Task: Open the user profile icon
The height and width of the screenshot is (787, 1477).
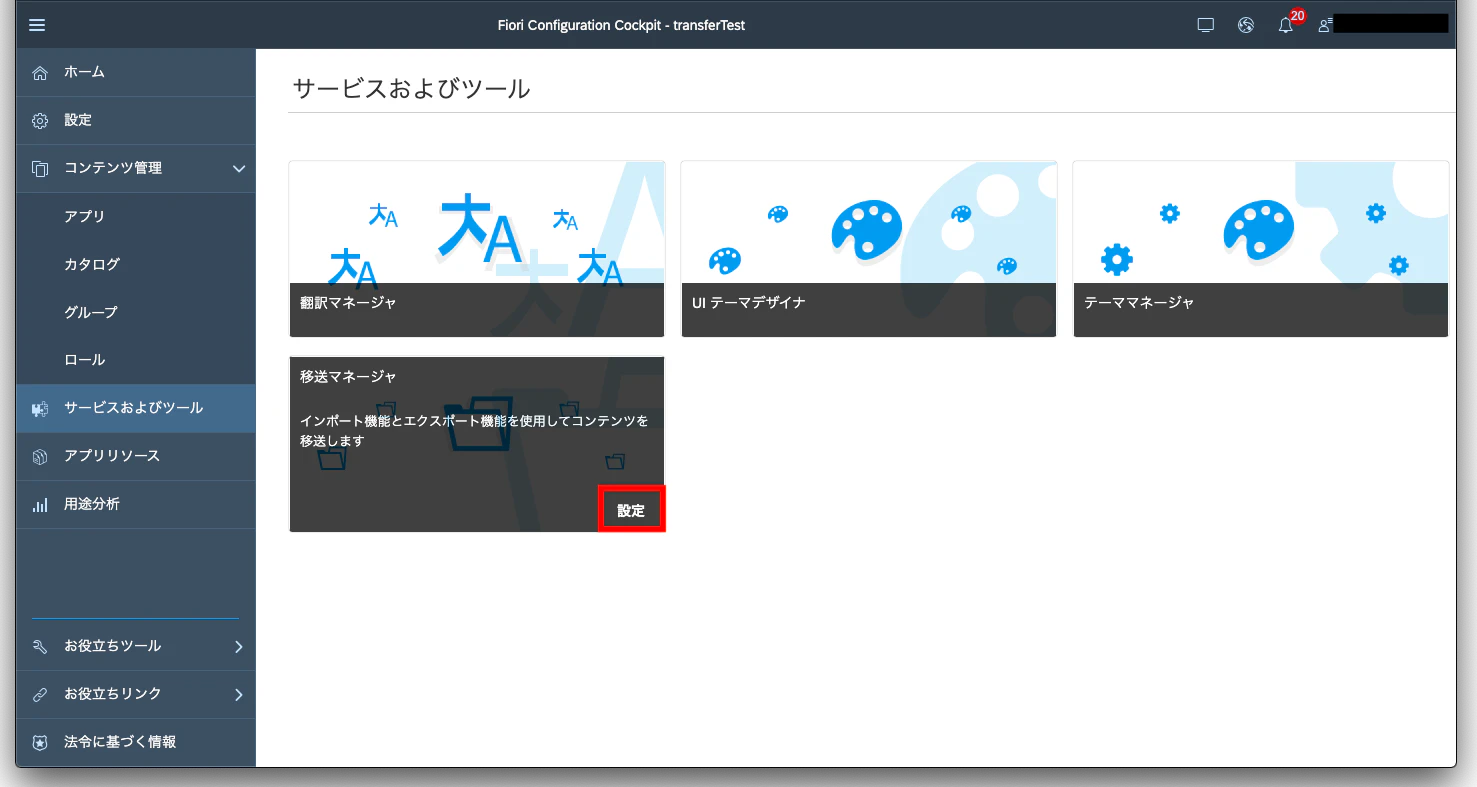Action: click(1325, 25)
